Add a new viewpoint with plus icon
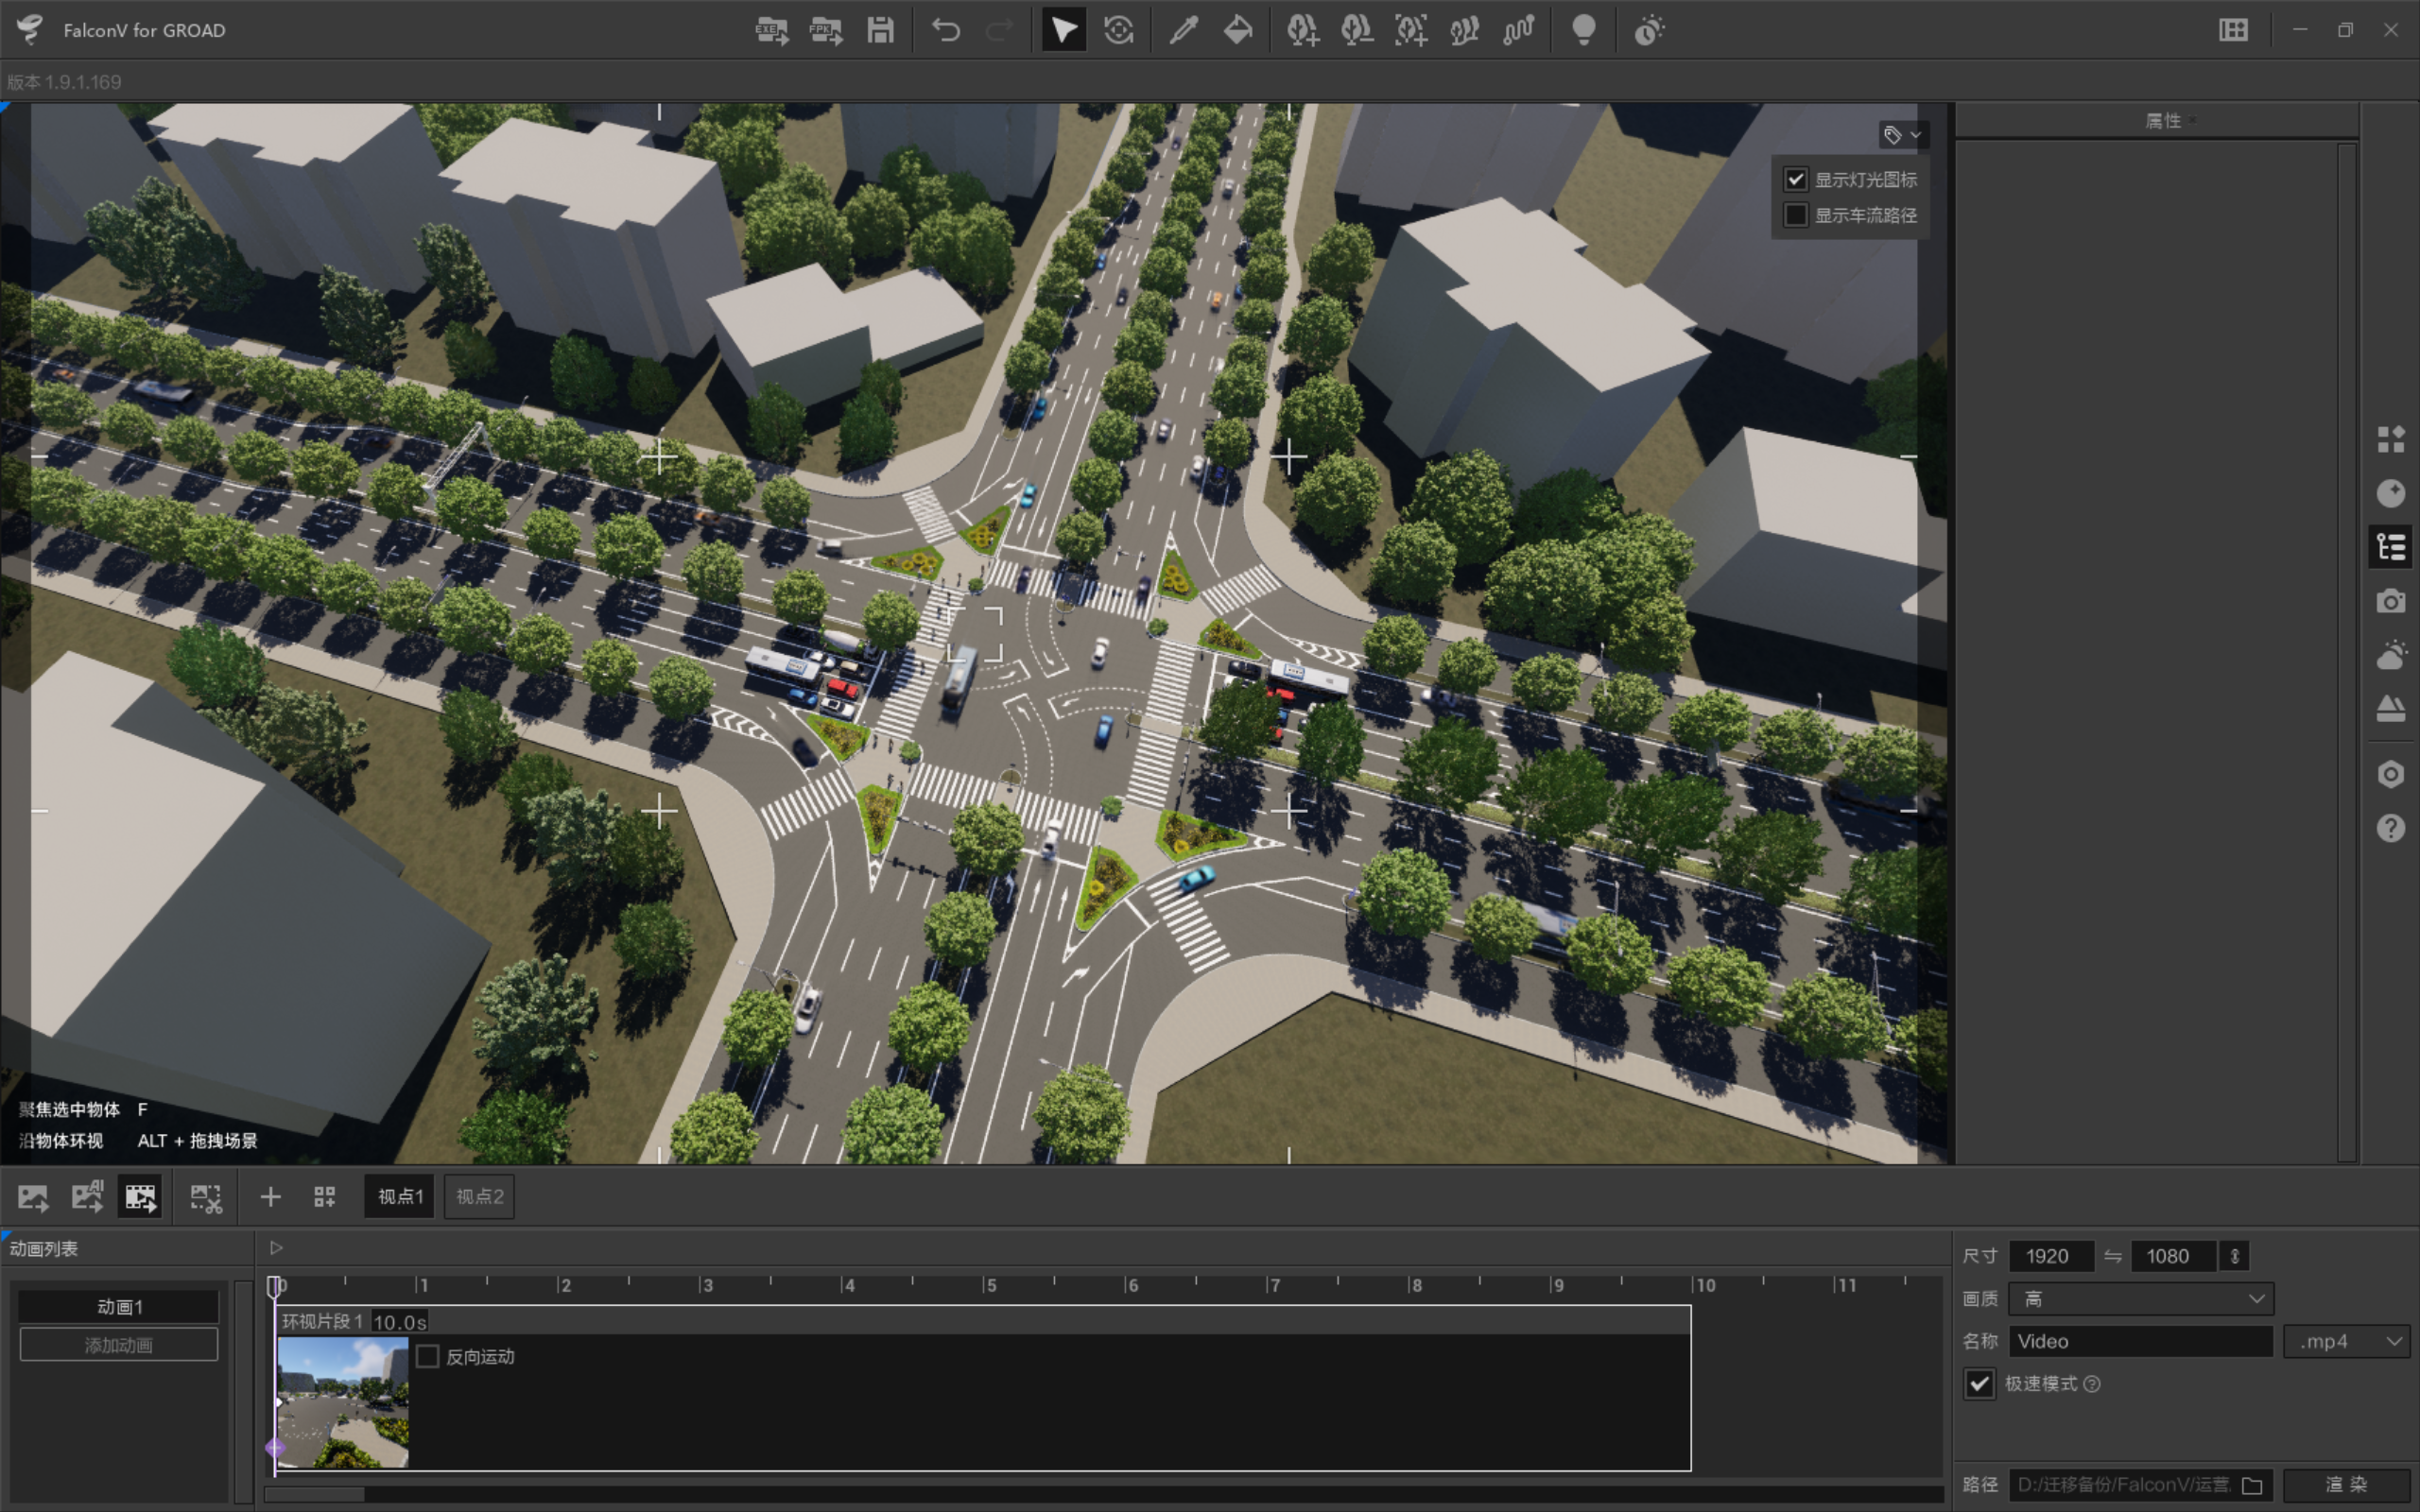 coord(270,1197)
